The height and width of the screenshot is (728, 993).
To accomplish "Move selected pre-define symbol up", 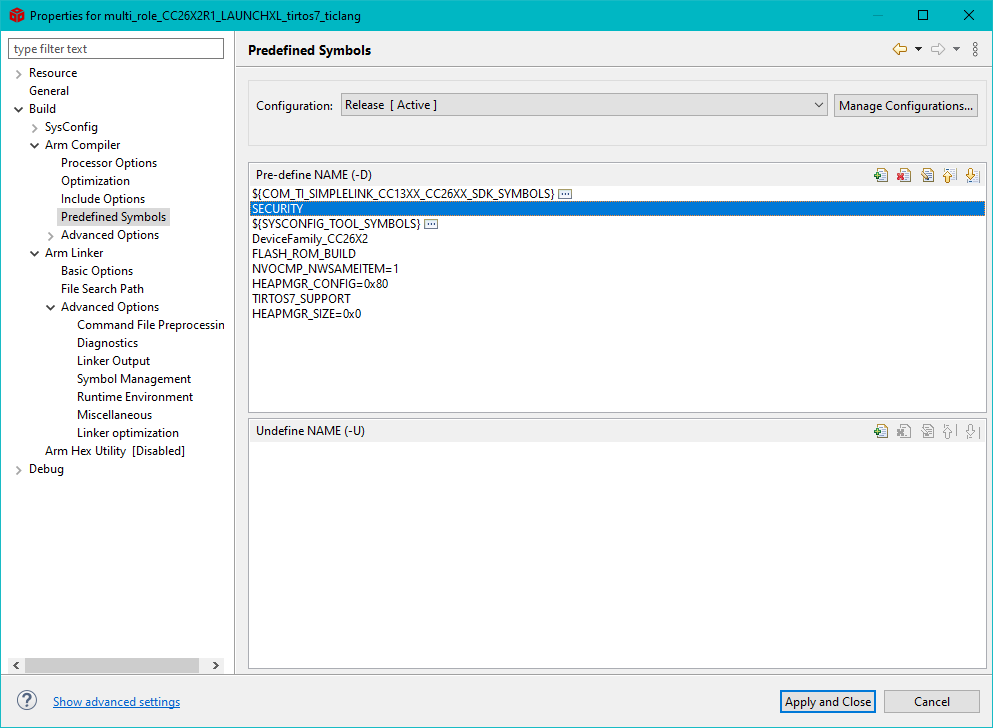I will pos(949,175).
